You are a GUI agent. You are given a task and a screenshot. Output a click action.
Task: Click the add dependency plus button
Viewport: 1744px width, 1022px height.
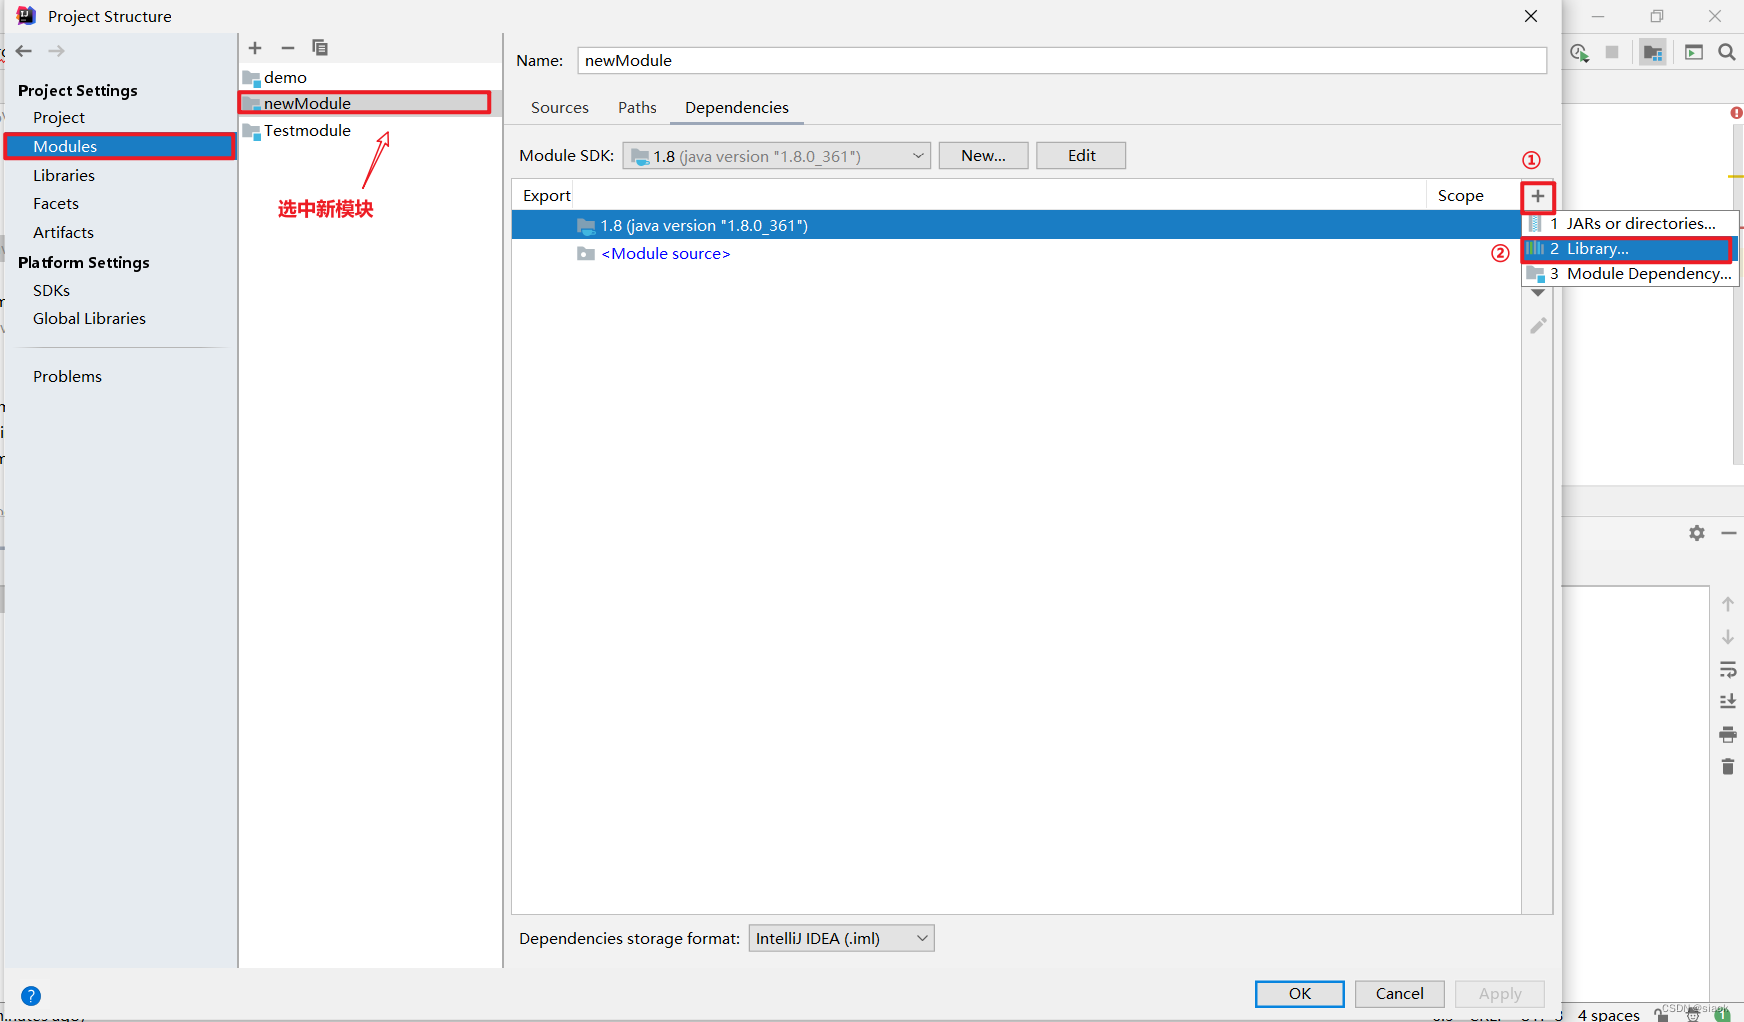coord(1538,196)
